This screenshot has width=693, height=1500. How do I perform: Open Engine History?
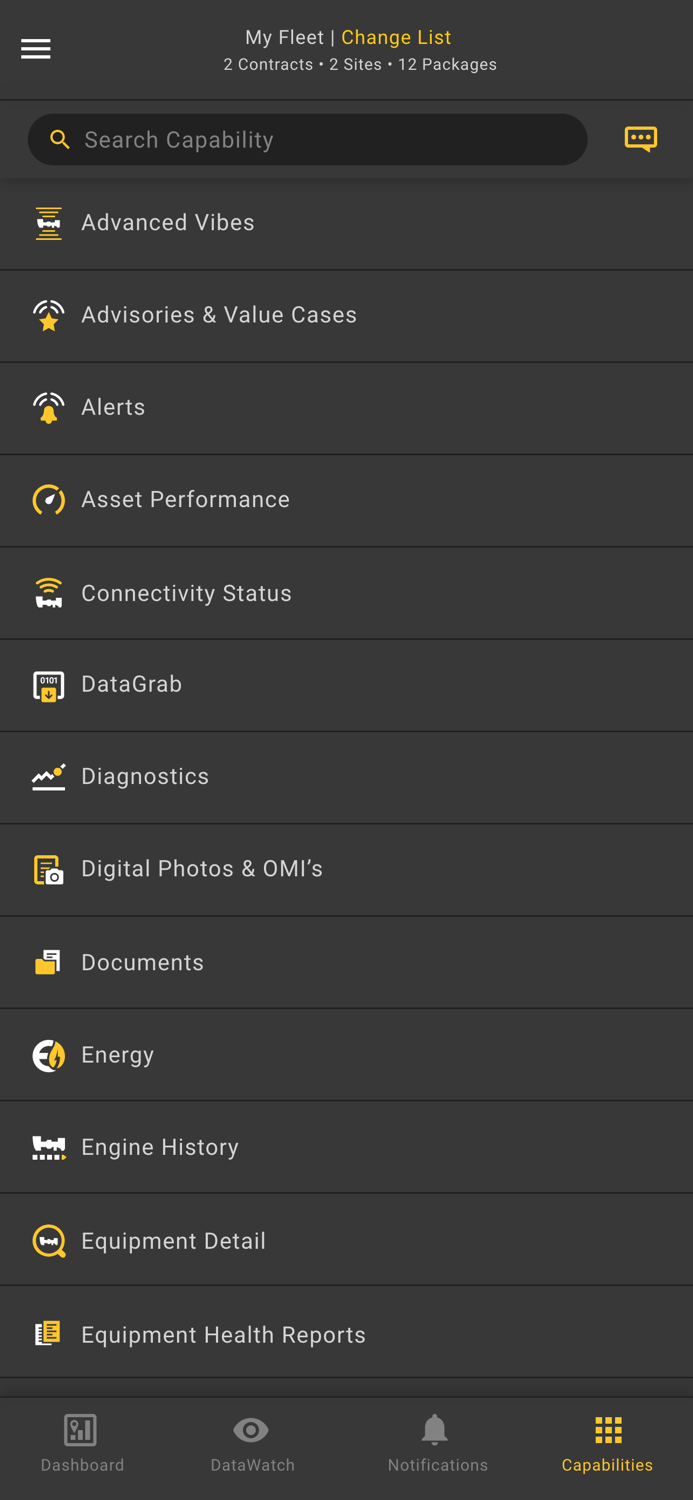(160, 1147)
